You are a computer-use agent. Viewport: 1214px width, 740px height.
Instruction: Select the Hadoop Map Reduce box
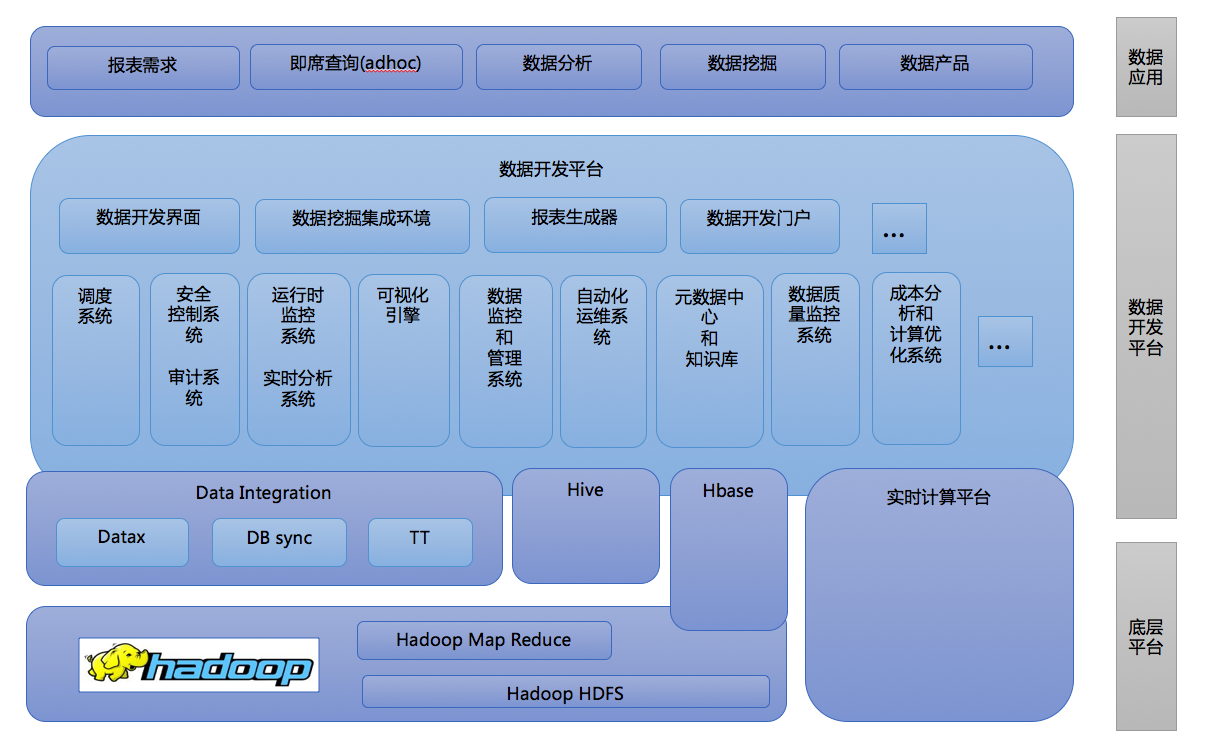[484, 640]
